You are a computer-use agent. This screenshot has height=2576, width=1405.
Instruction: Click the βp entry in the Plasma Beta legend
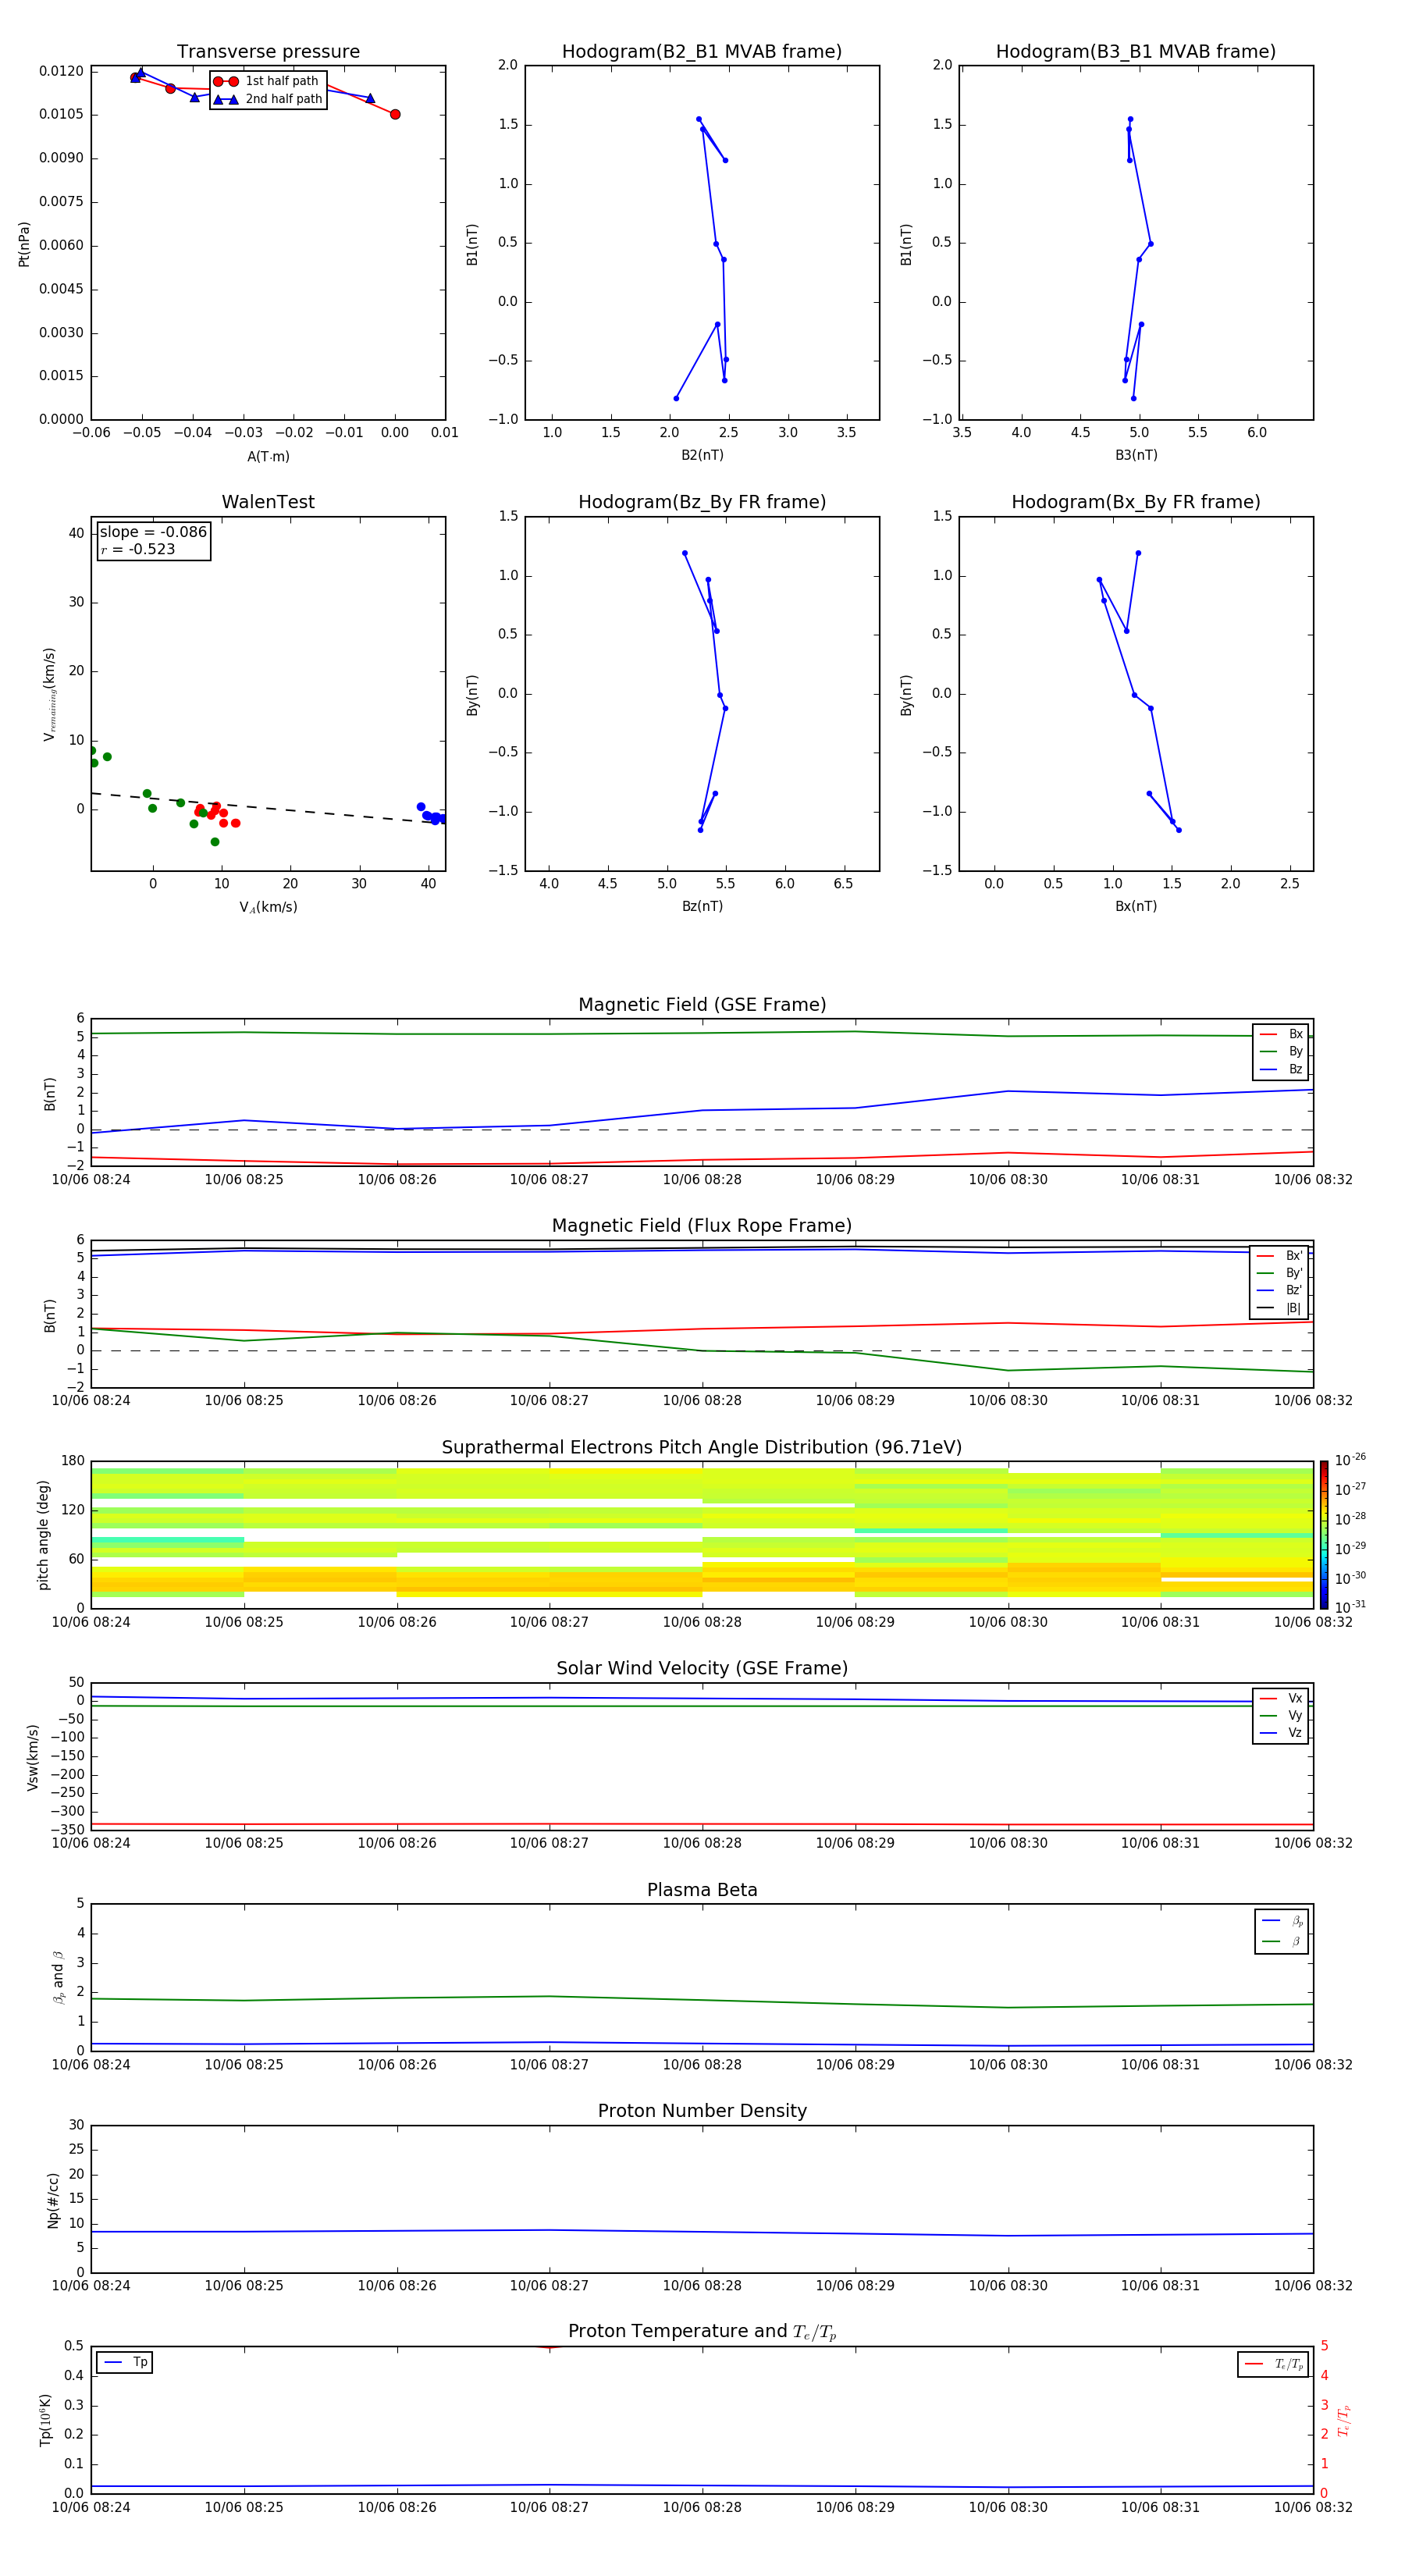click(x=1283, y=1920)
